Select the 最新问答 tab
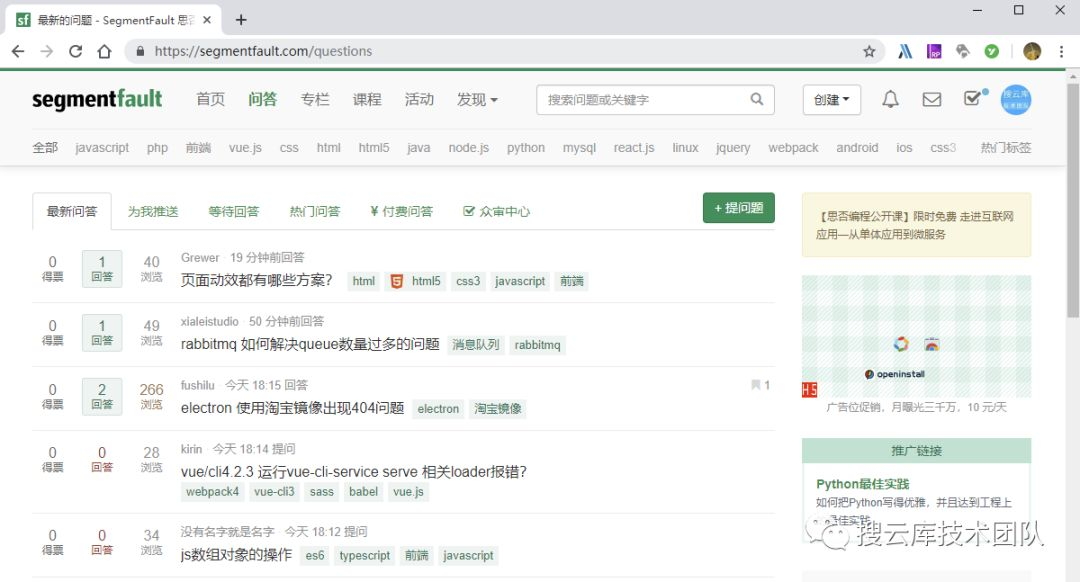 (x=72, y=211)
